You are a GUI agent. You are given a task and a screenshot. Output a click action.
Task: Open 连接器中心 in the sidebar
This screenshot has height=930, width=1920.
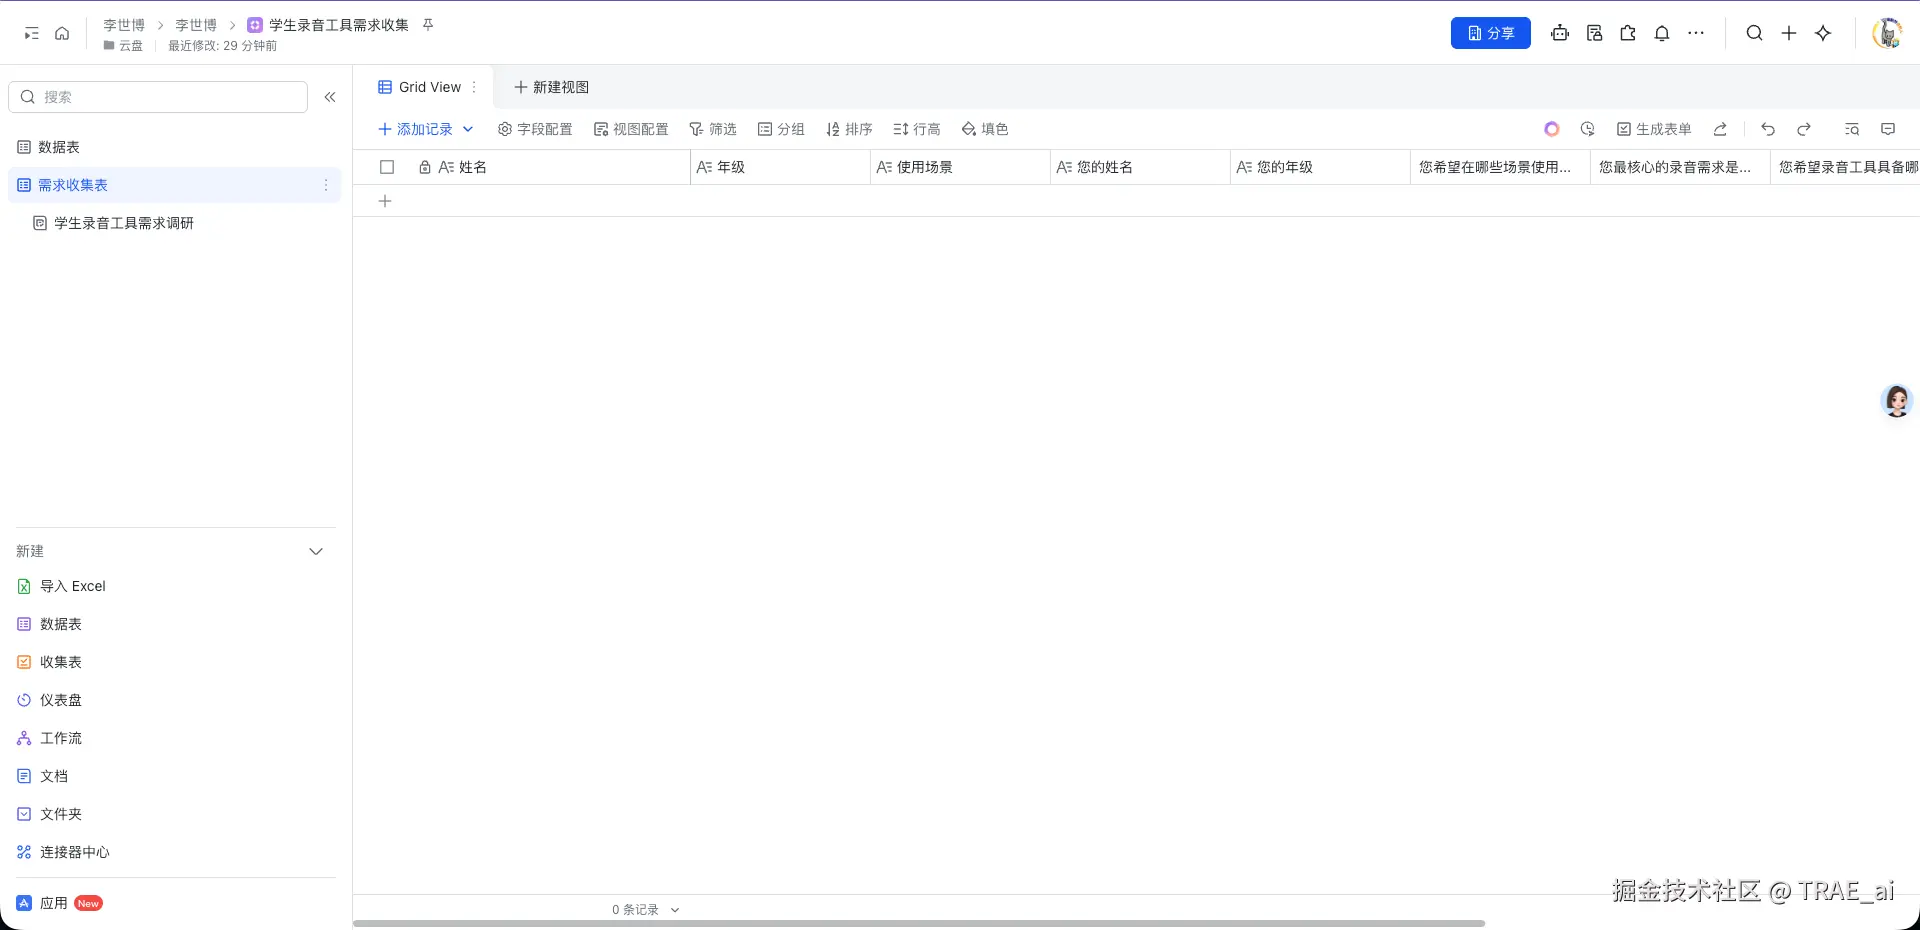pyautogui.click(x=64, y=852)
